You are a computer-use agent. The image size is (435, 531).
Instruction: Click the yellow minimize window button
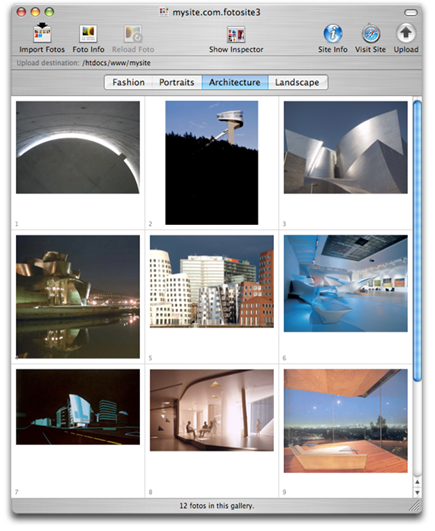coord(35,12)
